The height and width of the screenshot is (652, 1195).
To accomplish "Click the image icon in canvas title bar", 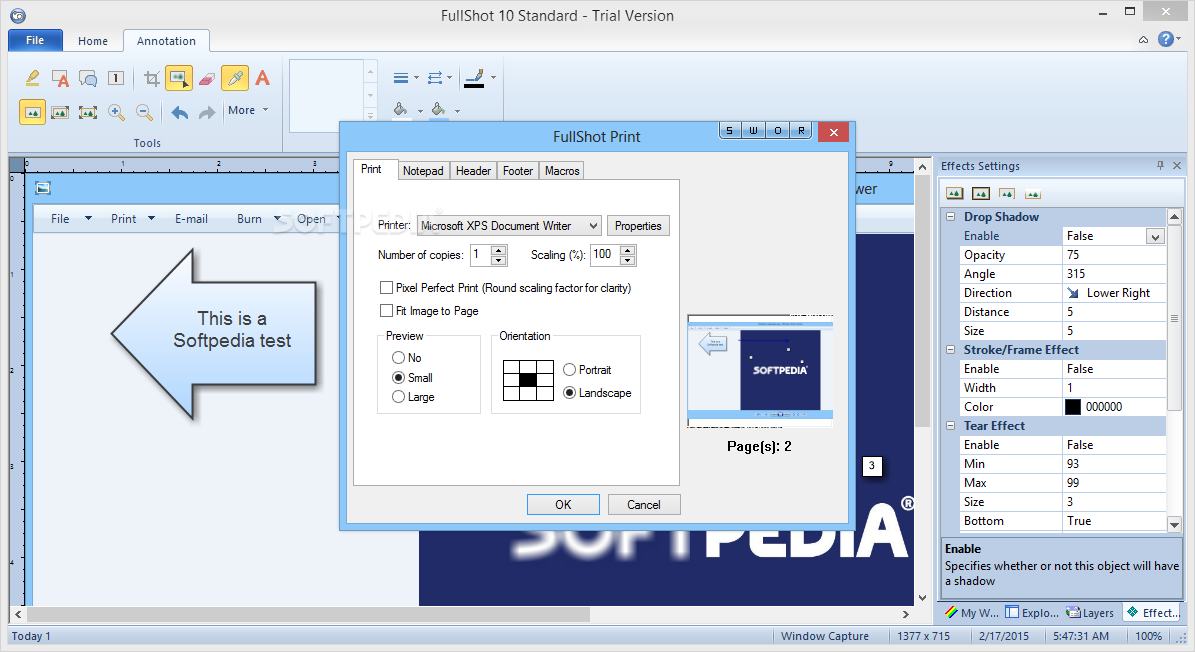I will coord(43,188).
